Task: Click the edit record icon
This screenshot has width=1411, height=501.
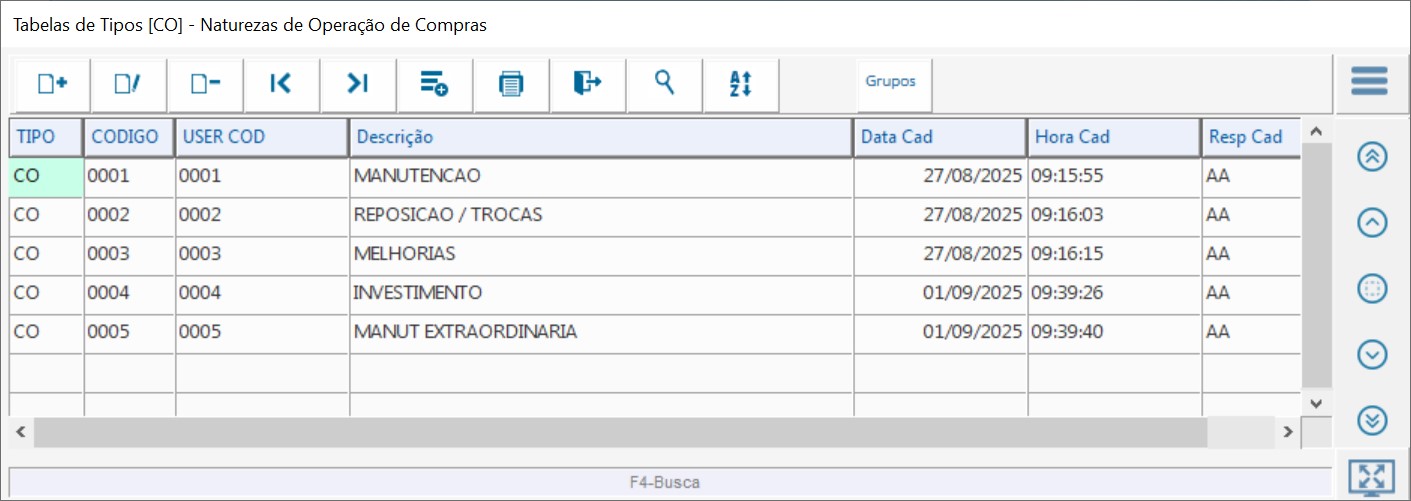Action: coord(128,84)
